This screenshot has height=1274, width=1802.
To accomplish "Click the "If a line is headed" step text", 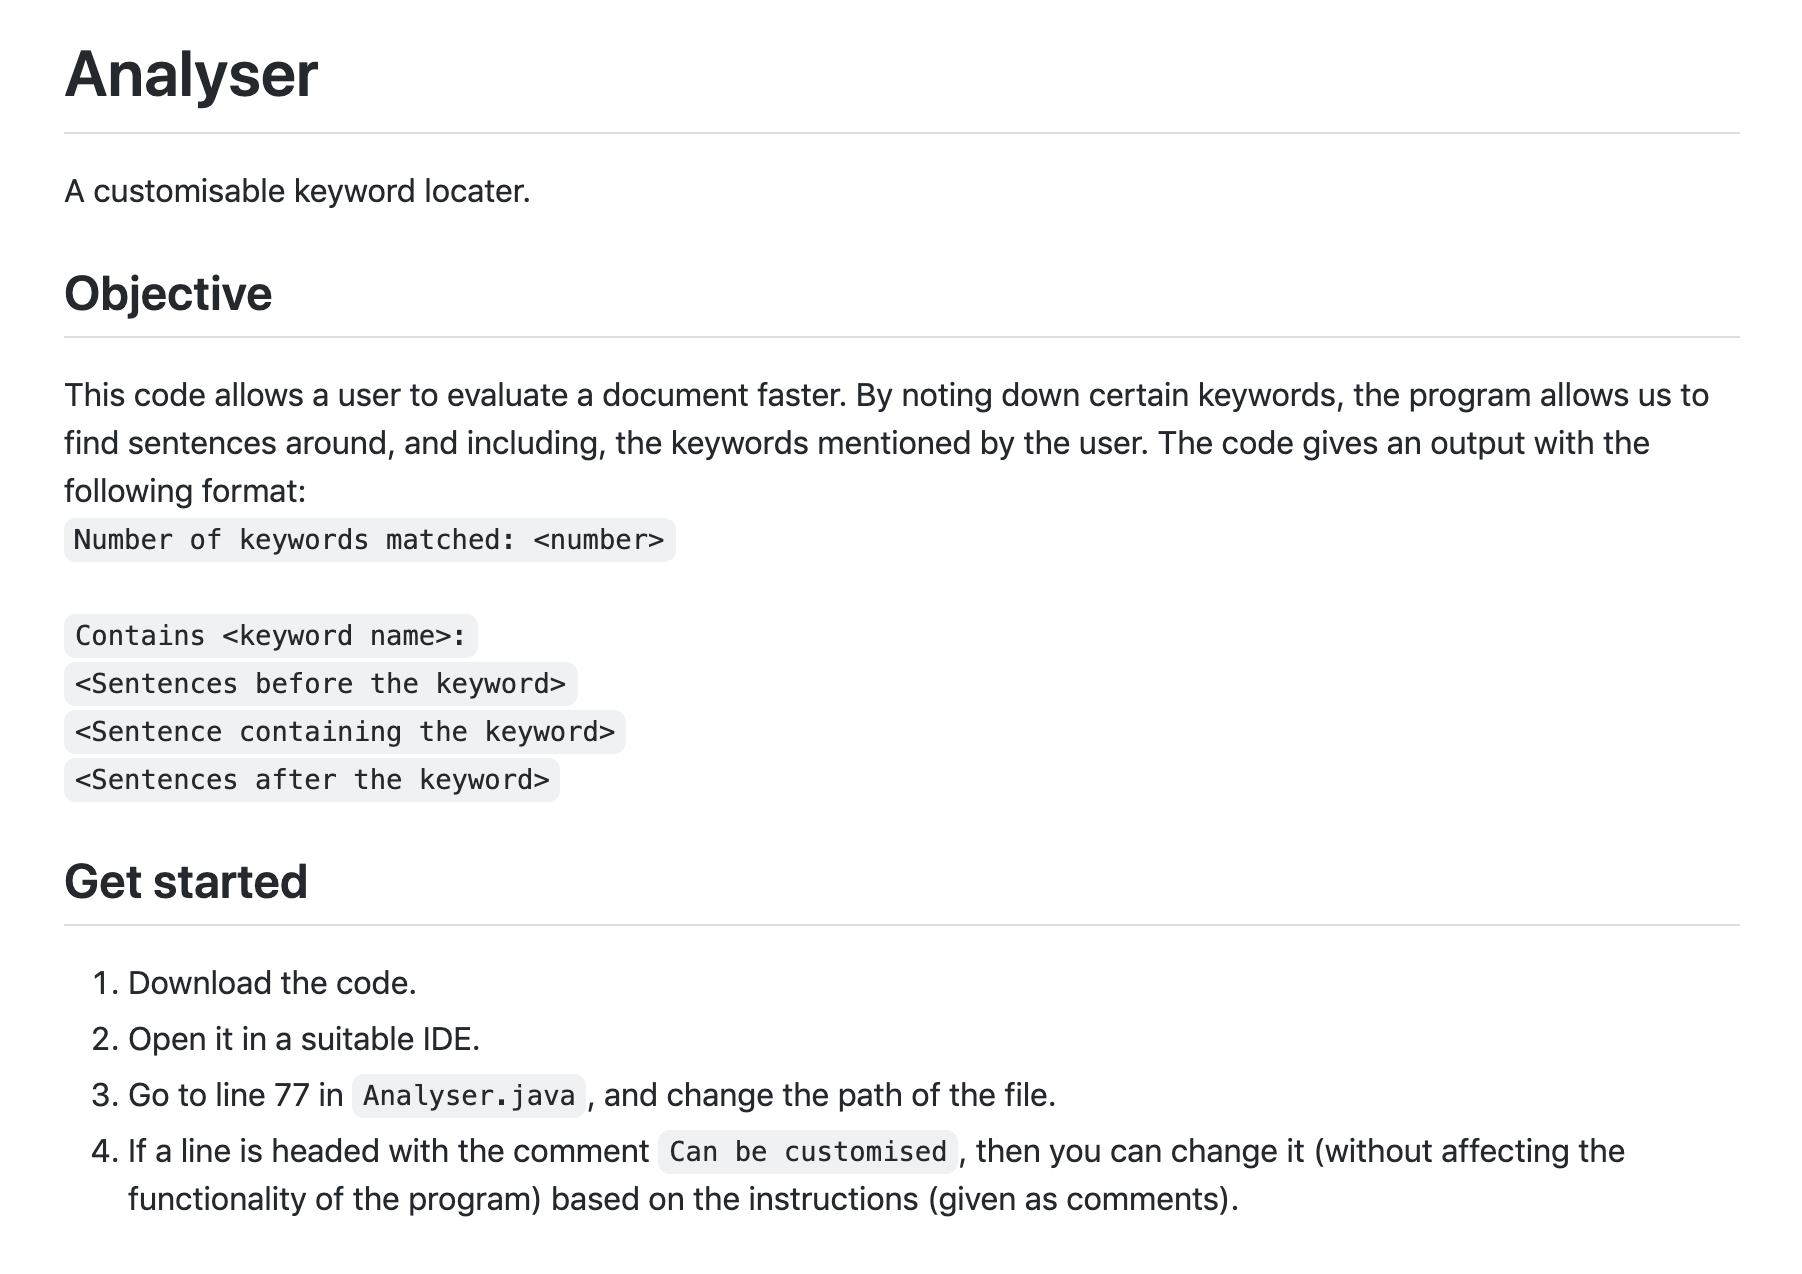I will point(388,1152).
